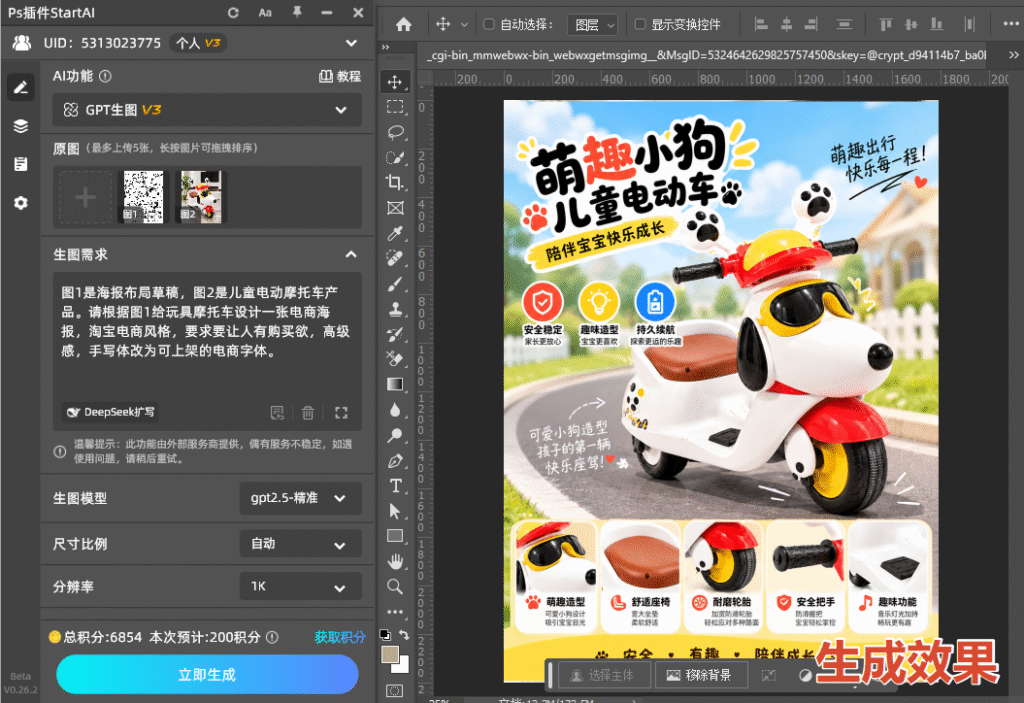
Task: Open the layers section in StartAI sidebar
Action: click(x=21, y=125)
